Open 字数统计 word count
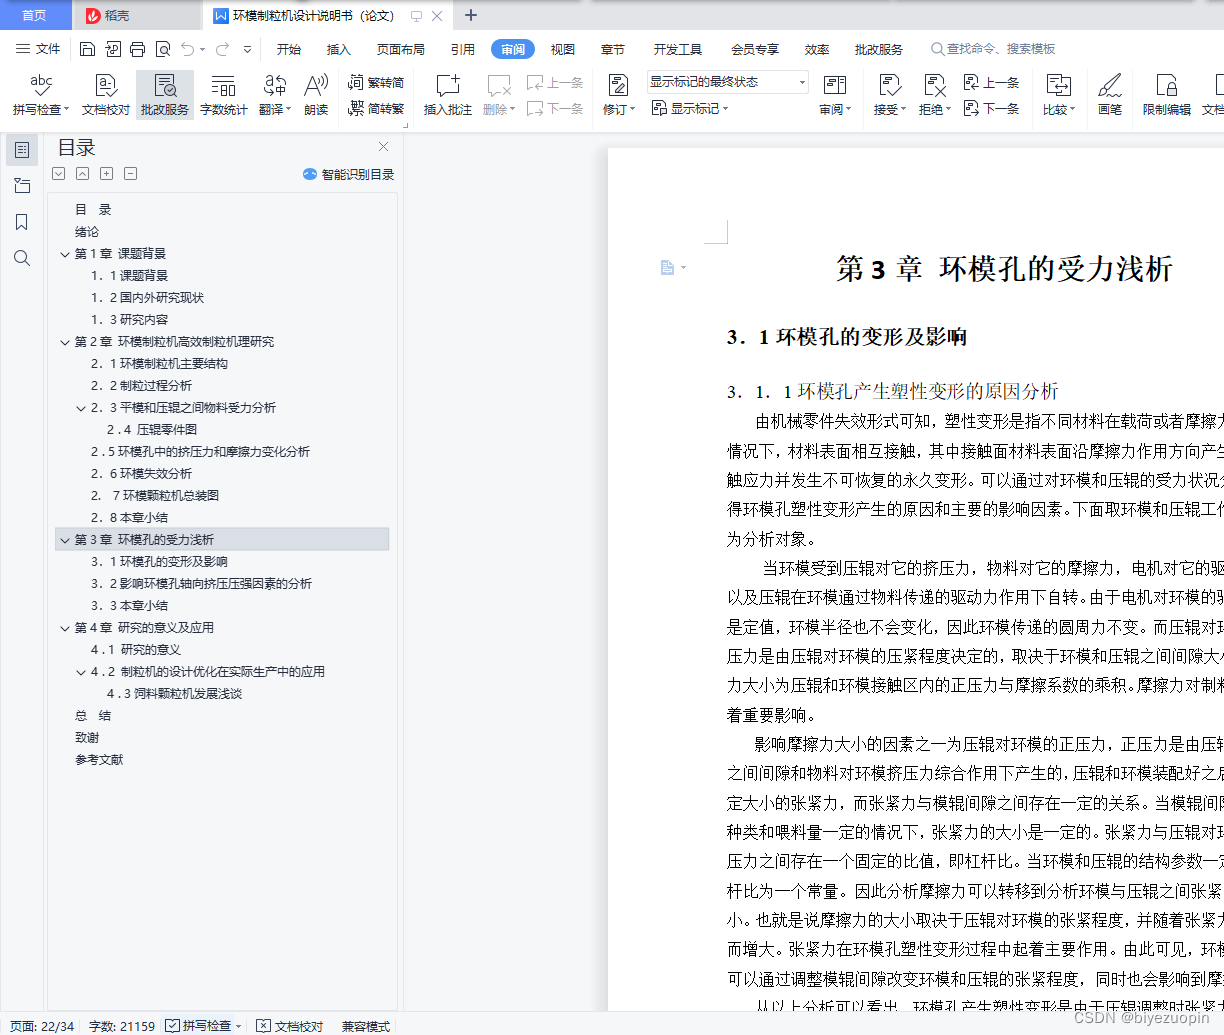Viewport: 1224px width, 1035px height. (x=224, y=95)
